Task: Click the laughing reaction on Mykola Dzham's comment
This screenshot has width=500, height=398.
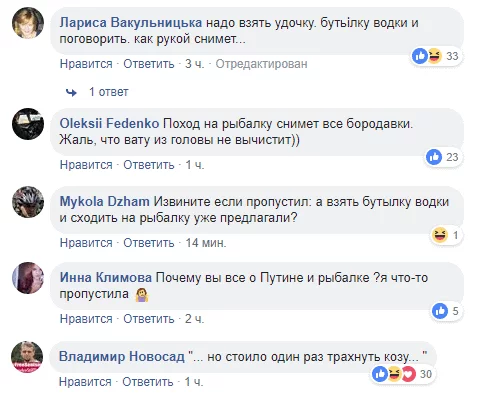Action: 440,235
